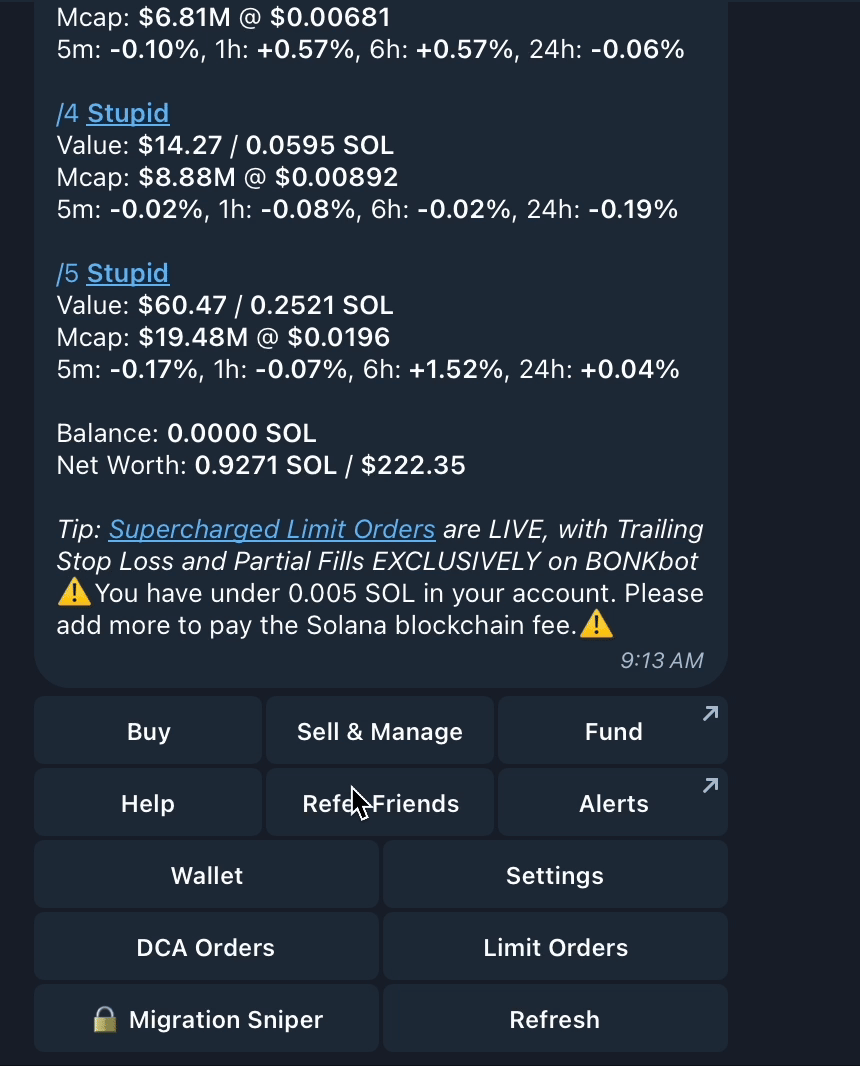The image size is (860, 1066).
Task: View DCA Orders
Action: click(x=207, y=947)
